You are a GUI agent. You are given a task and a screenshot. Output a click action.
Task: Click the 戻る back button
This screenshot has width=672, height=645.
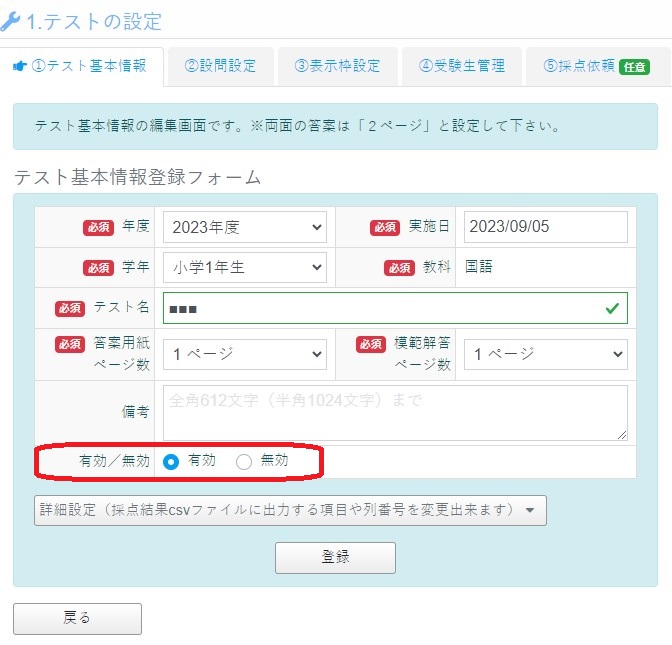tap(77, 618)
